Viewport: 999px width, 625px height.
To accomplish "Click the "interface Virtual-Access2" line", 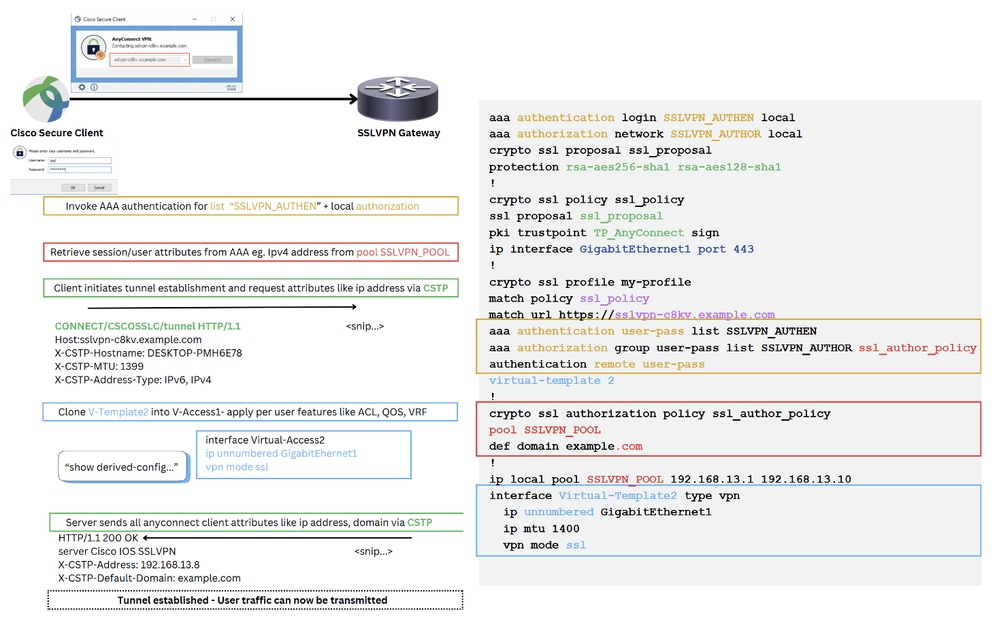I will coord(265,440).
